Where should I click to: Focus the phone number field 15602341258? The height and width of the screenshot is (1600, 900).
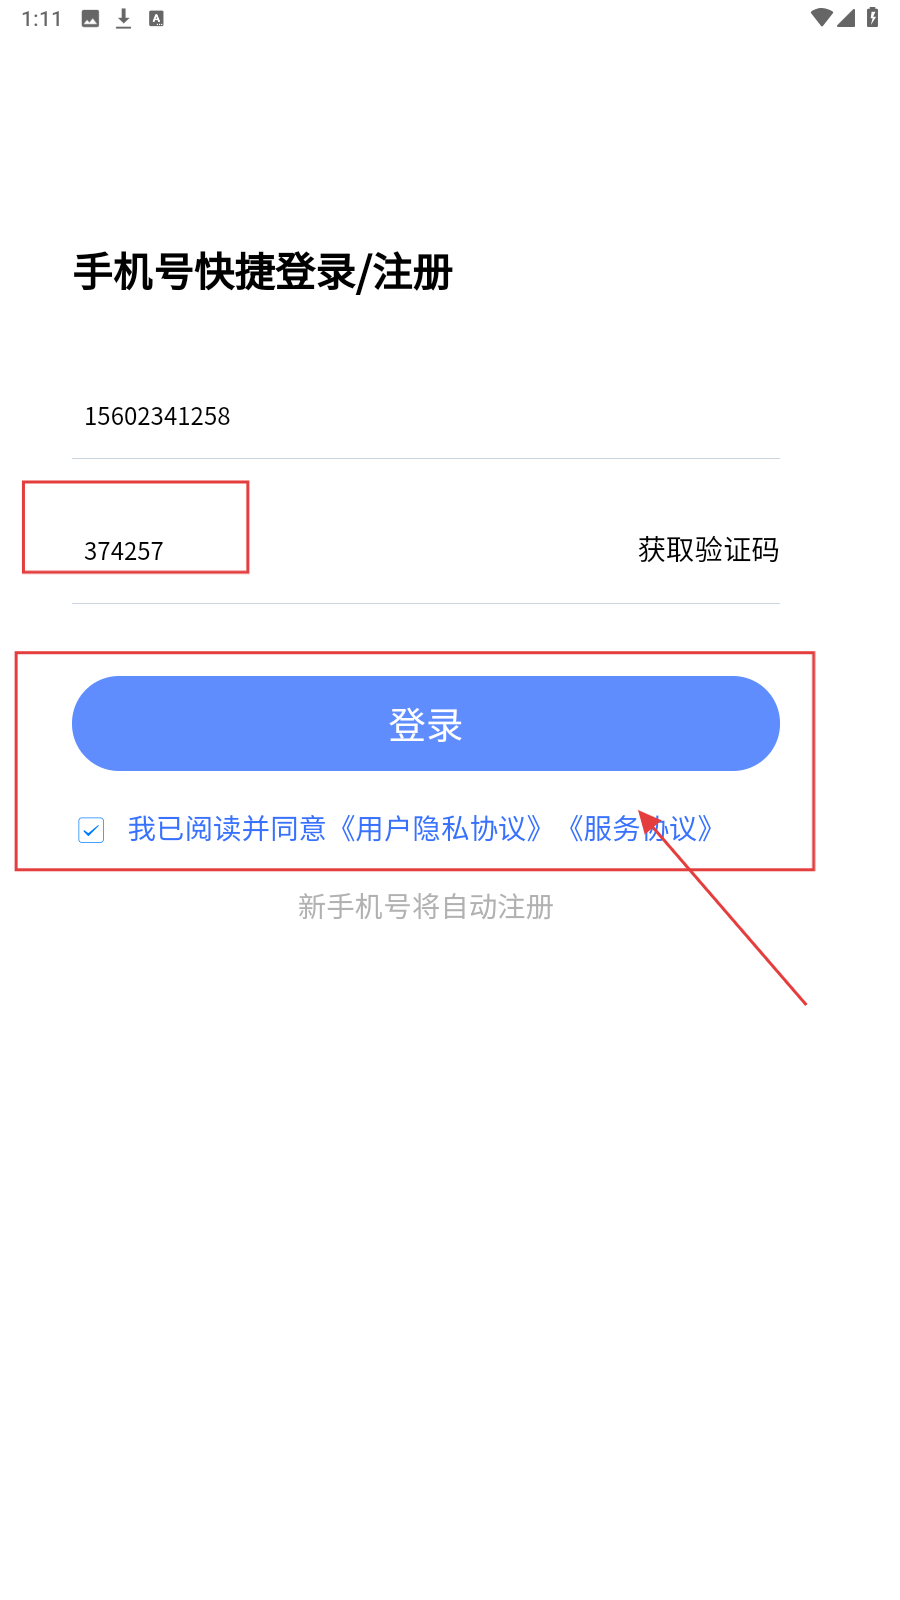(x=426, y=416)
